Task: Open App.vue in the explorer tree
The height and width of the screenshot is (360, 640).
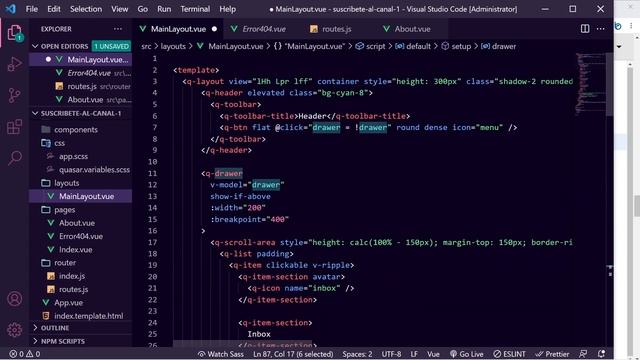Action: [68, 302]
